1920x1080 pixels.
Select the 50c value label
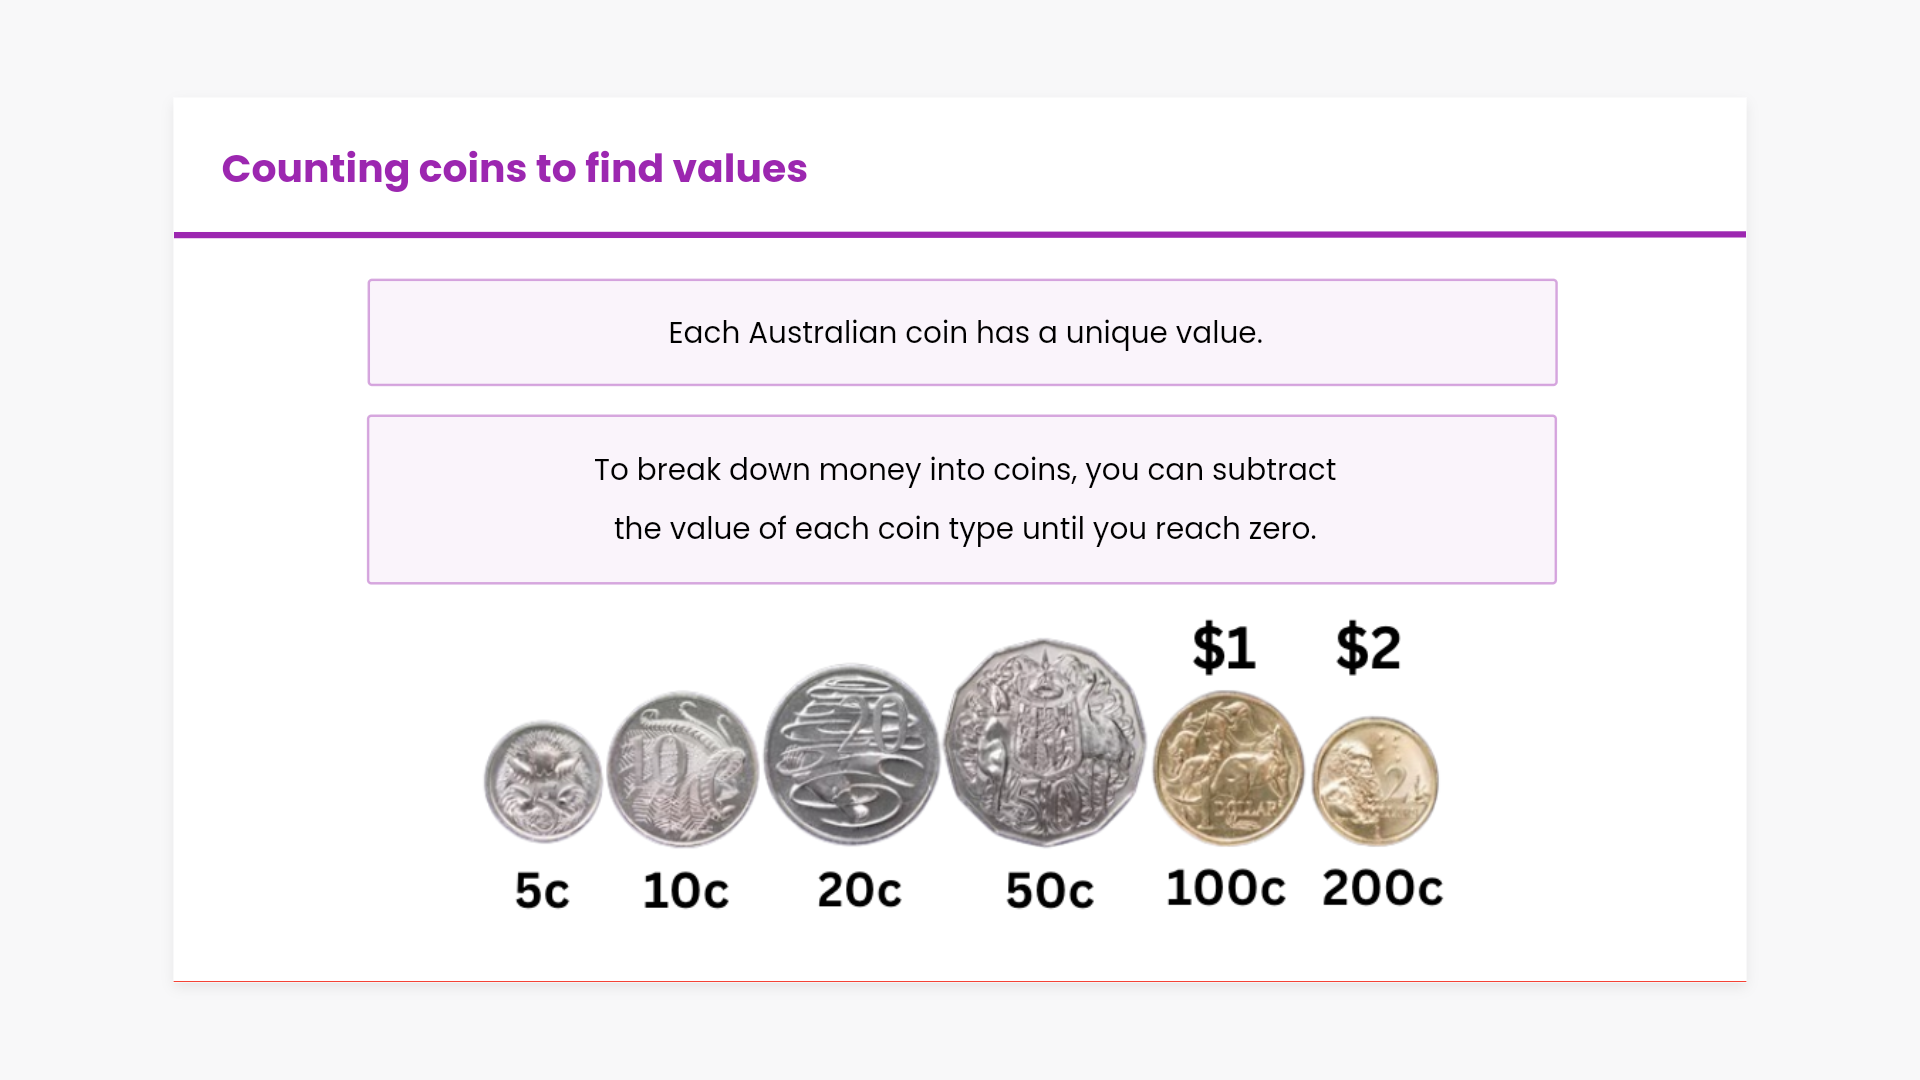[x=1049, y=890]
